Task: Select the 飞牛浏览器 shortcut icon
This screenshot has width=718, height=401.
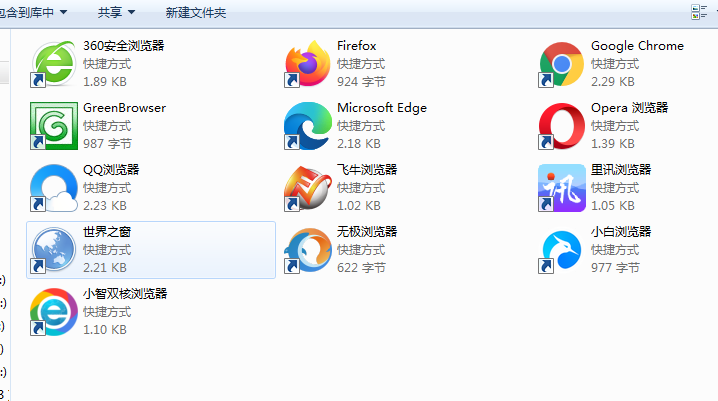Action: [308, 188]
